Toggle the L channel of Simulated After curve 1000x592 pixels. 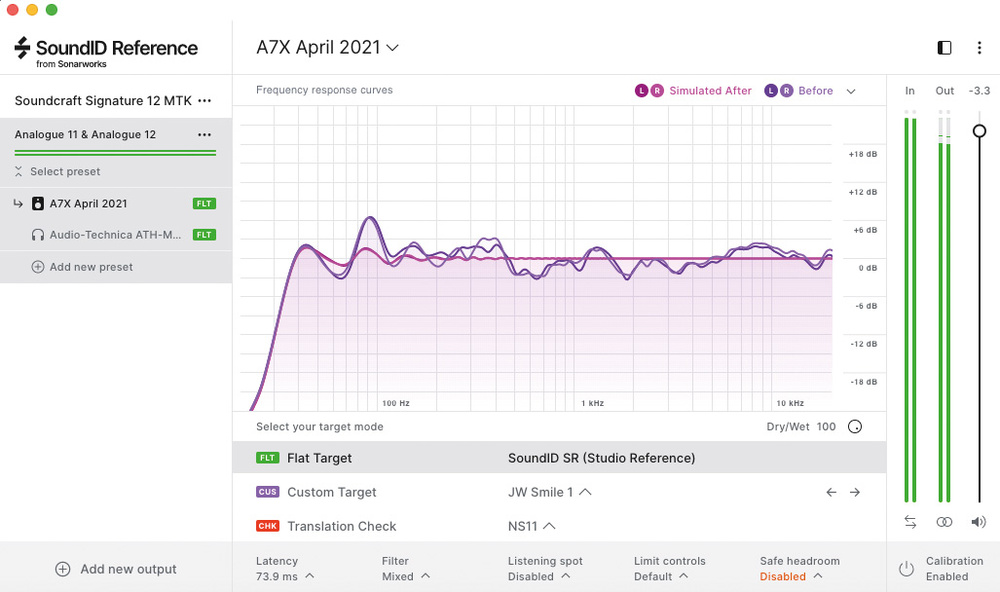pos(641,91)
